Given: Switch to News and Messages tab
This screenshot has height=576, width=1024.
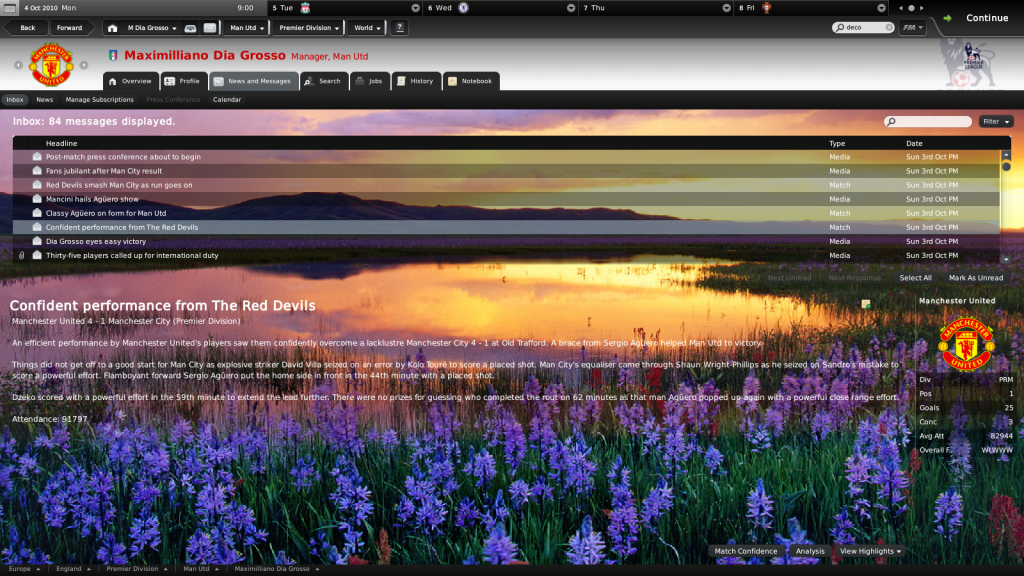Looking at the screenshot, I should pos(253,81).
